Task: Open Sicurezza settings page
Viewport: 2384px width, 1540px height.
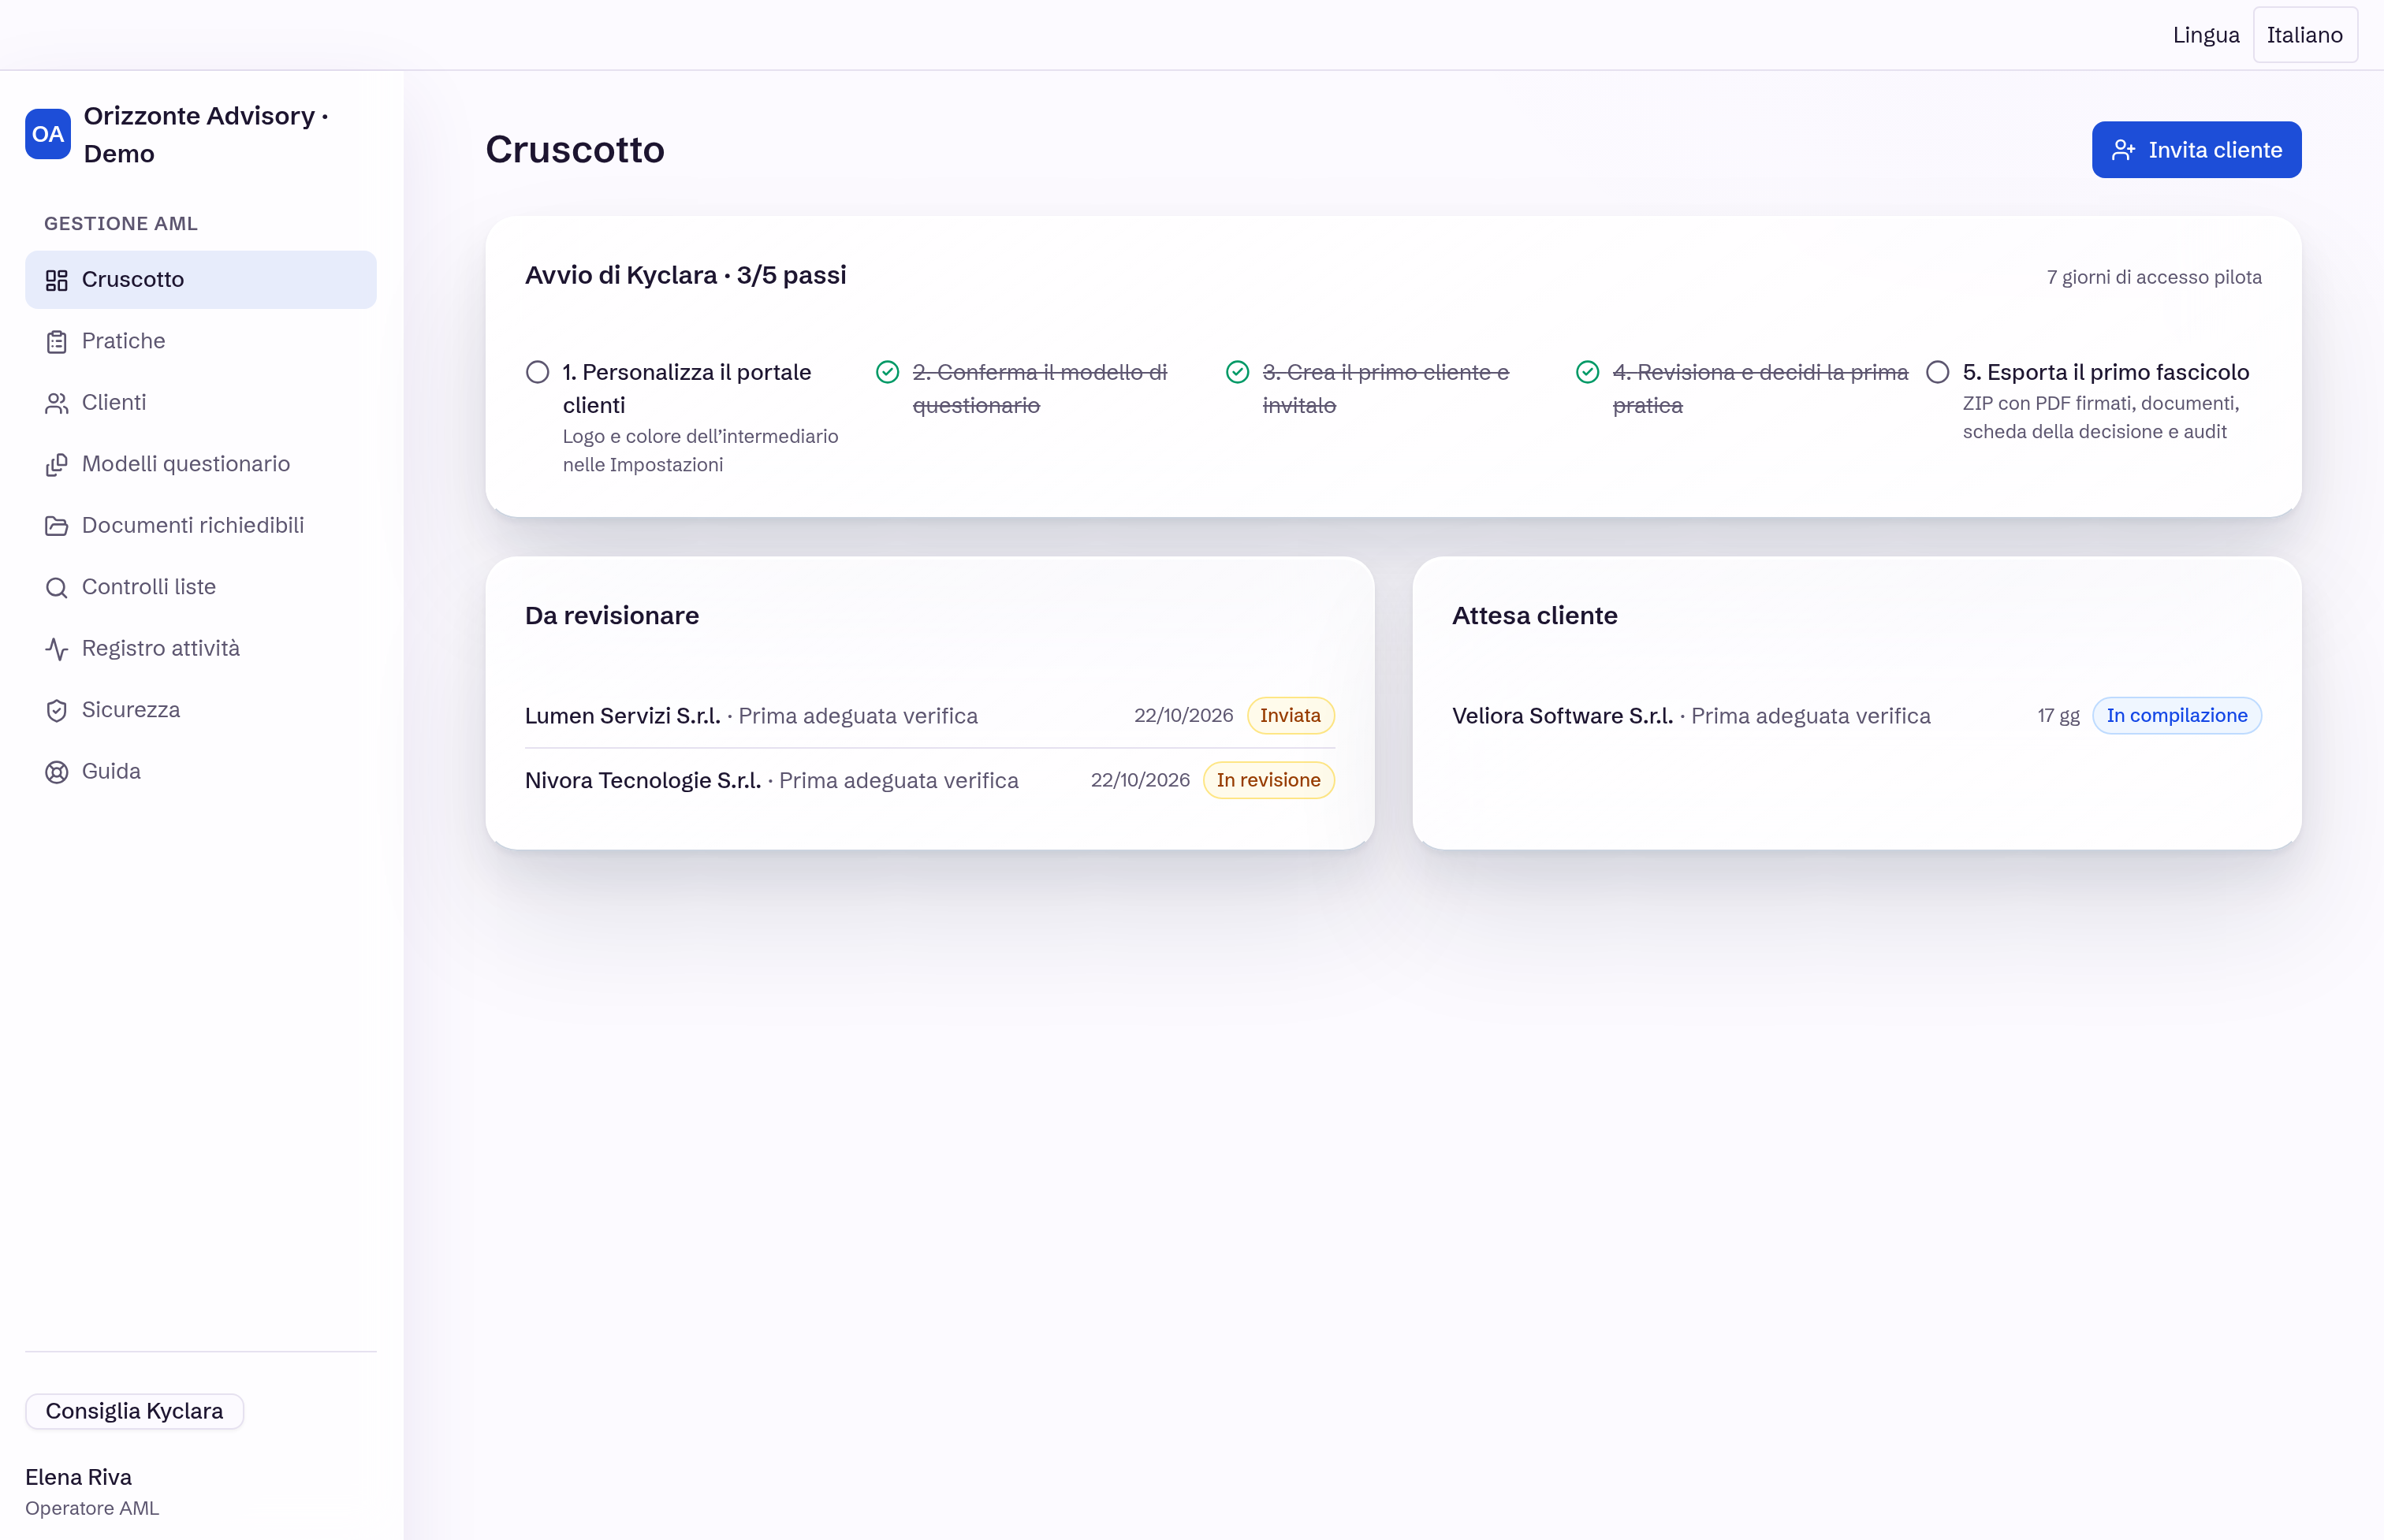Action: [201, 710]
